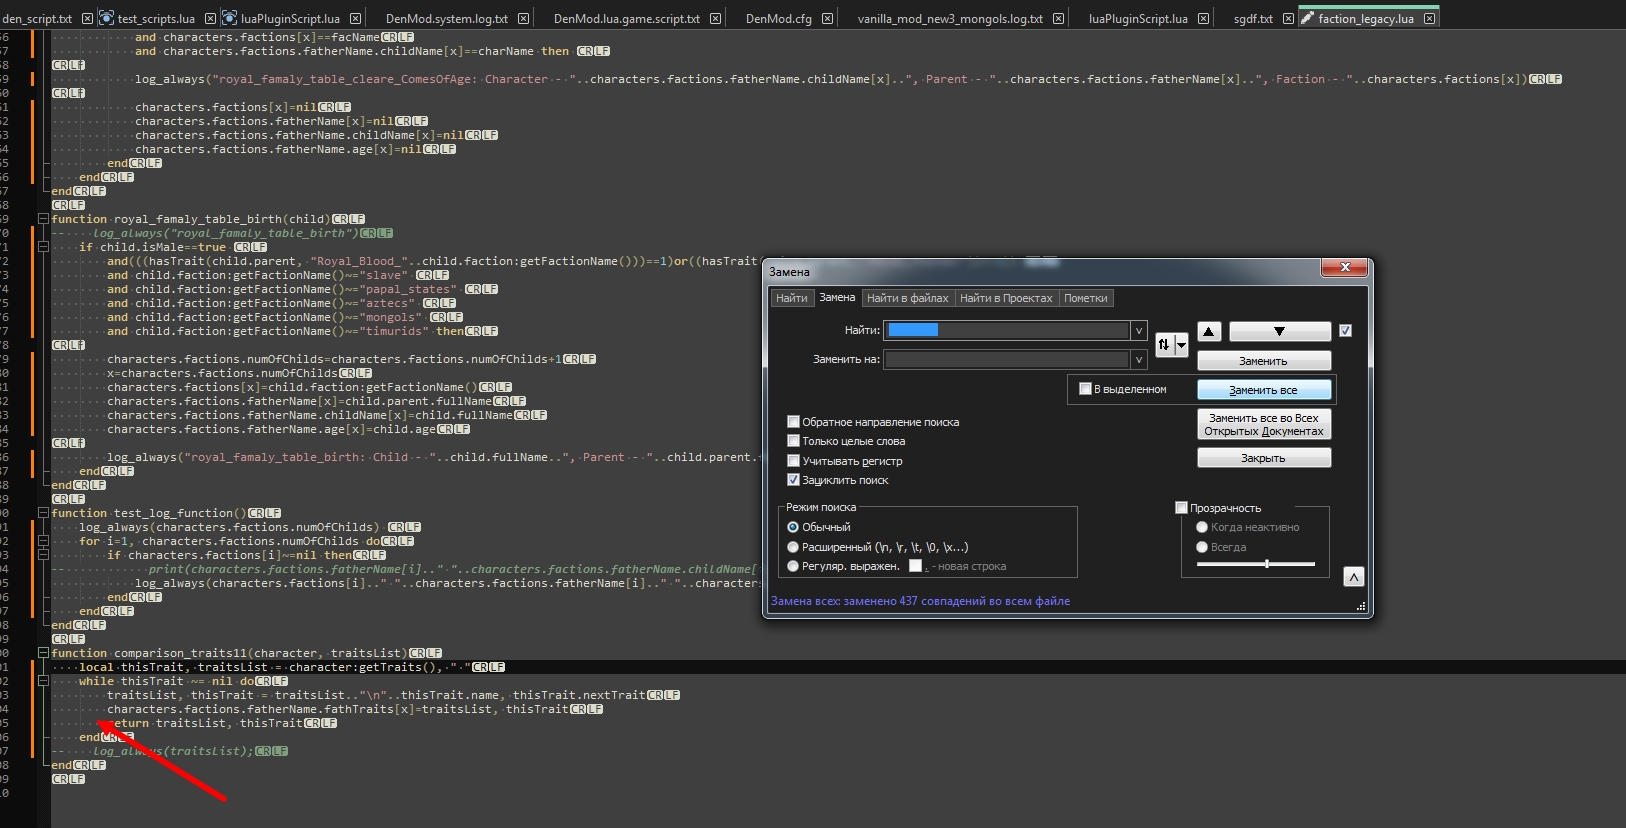Enable Обратное направление поиска checkbox
The width and height of the screenshot is (1626, 828).
[793, 422]
